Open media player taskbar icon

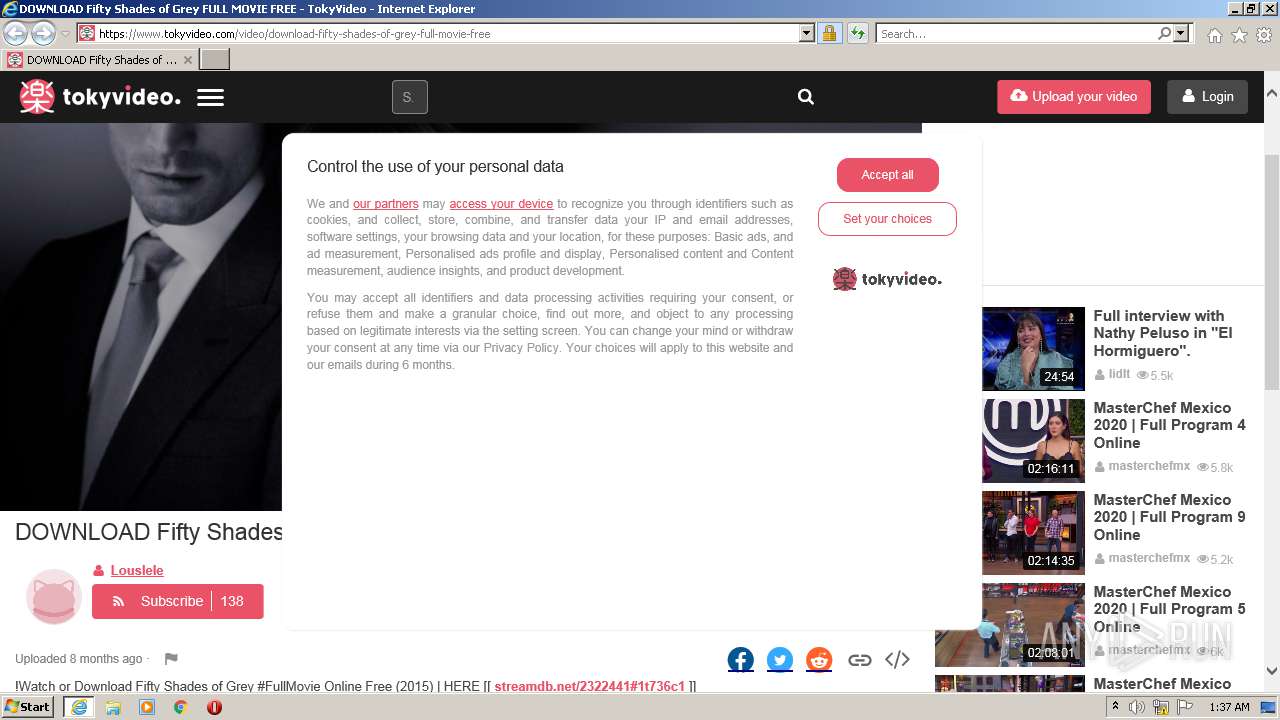tap(147, 707)
